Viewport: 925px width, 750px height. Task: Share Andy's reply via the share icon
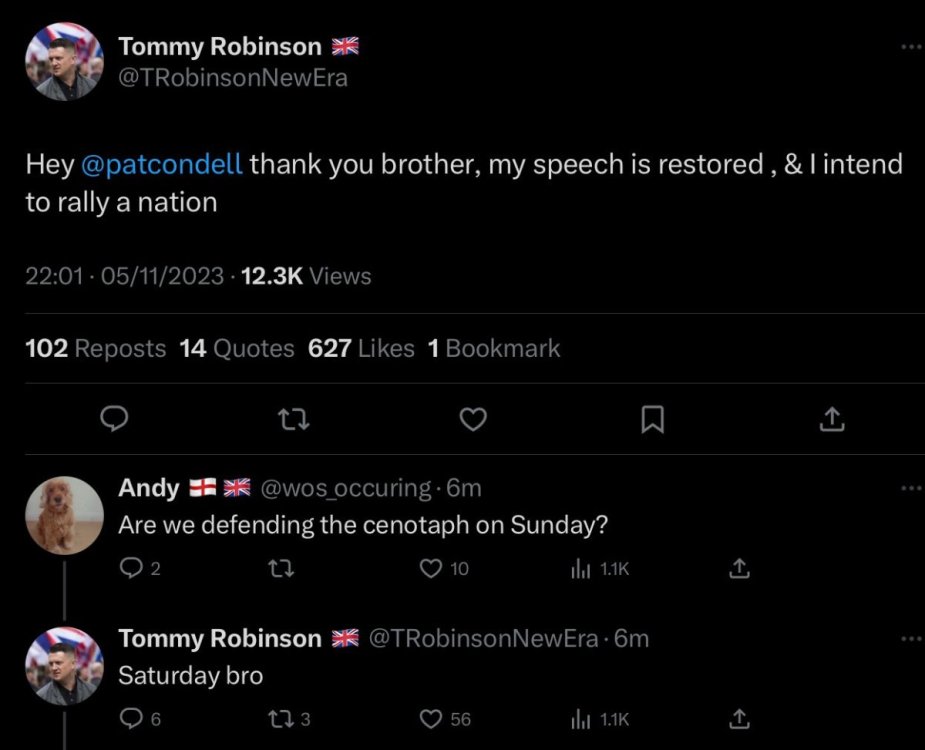click(739, 569)
